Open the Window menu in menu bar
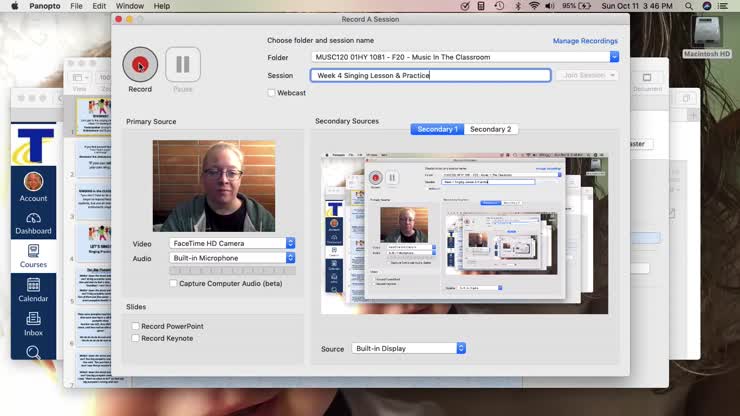This screenshot has width=740, height=416. [x=130, y=6]
